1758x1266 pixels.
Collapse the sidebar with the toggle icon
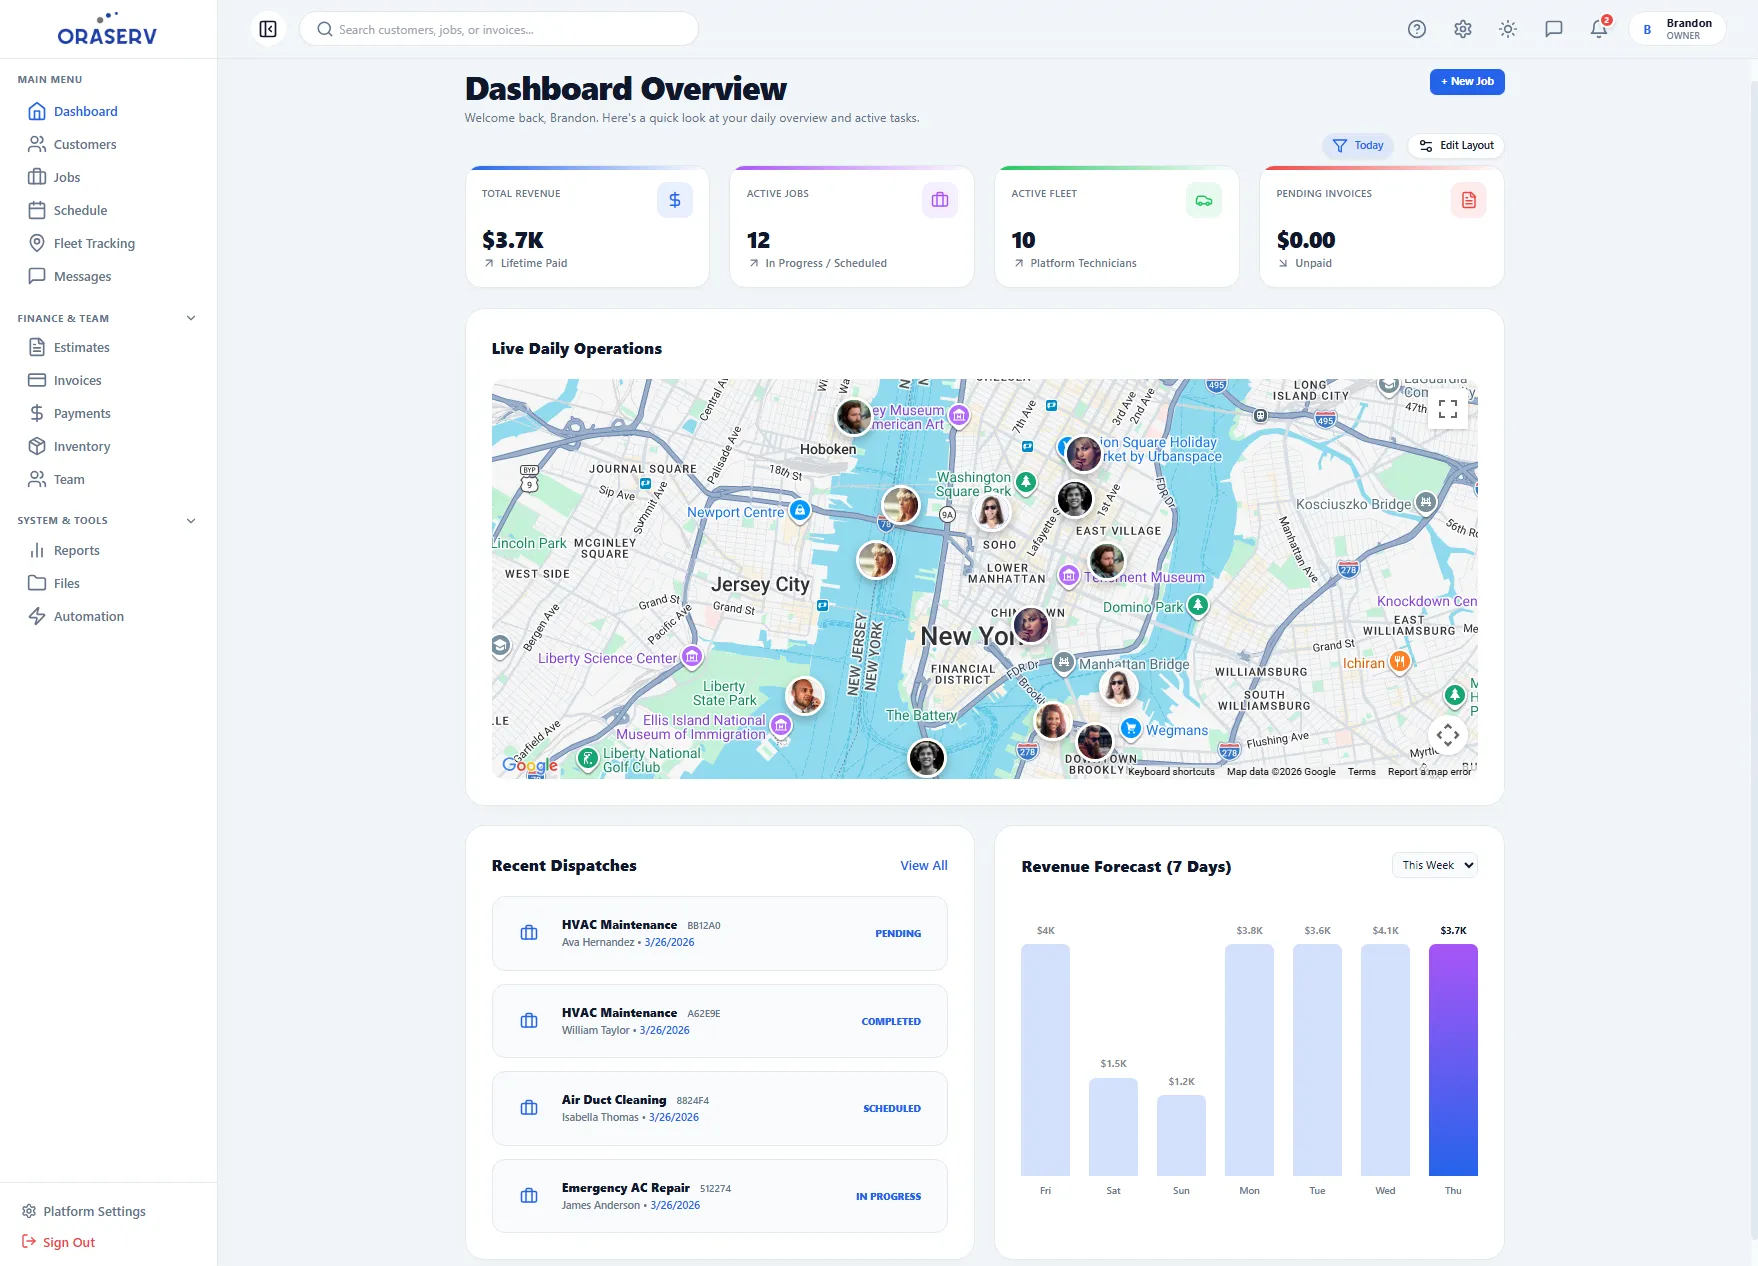click(x=267, y=29)
